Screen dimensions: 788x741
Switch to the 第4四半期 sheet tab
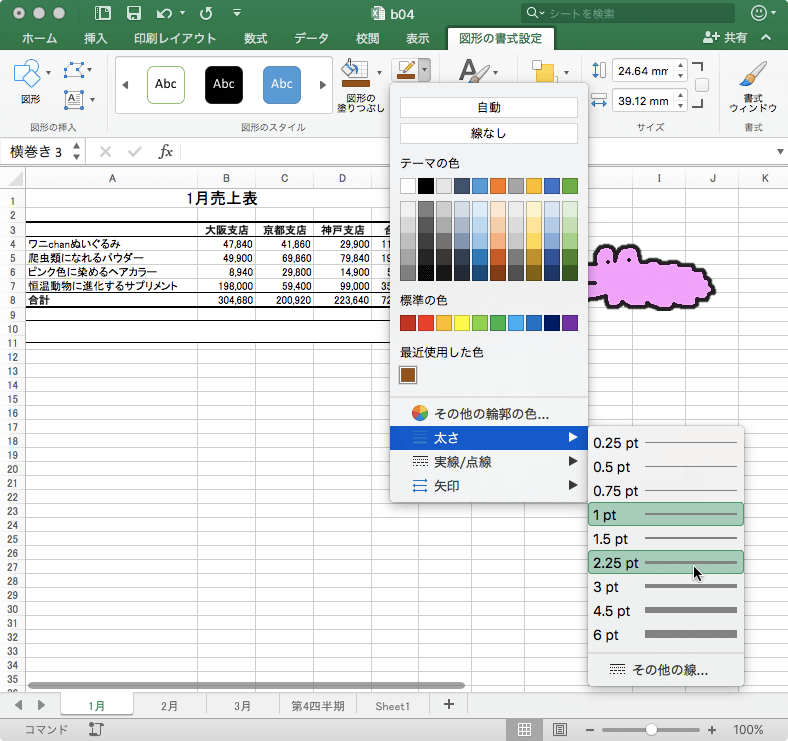click(318, 706)
